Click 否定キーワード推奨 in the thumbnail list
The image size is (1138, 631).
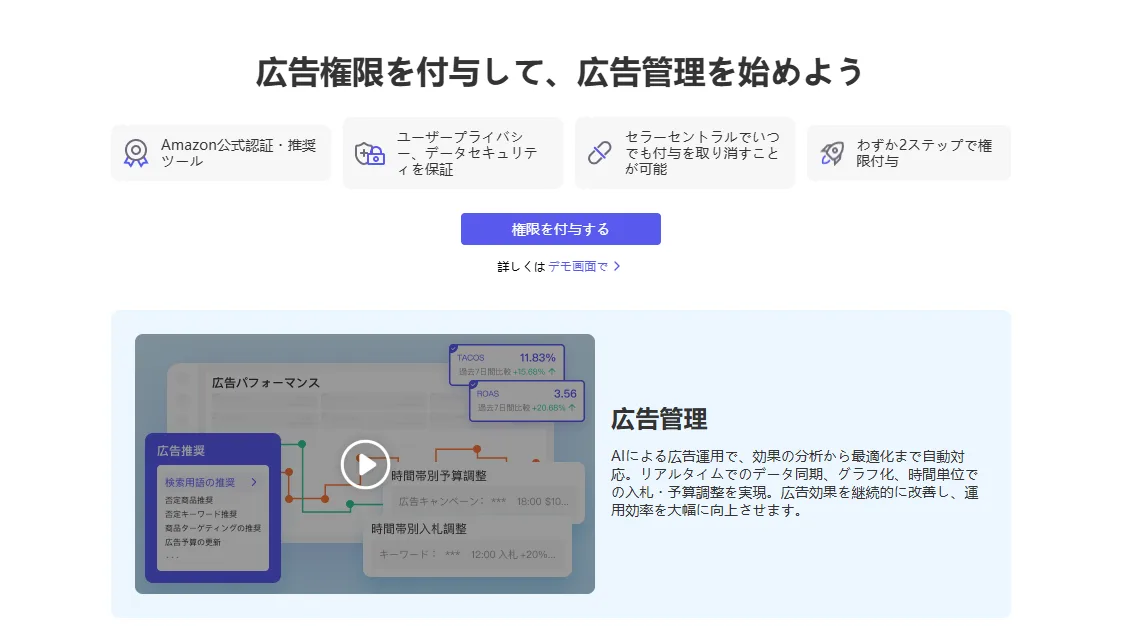click(x=201, y=514)
